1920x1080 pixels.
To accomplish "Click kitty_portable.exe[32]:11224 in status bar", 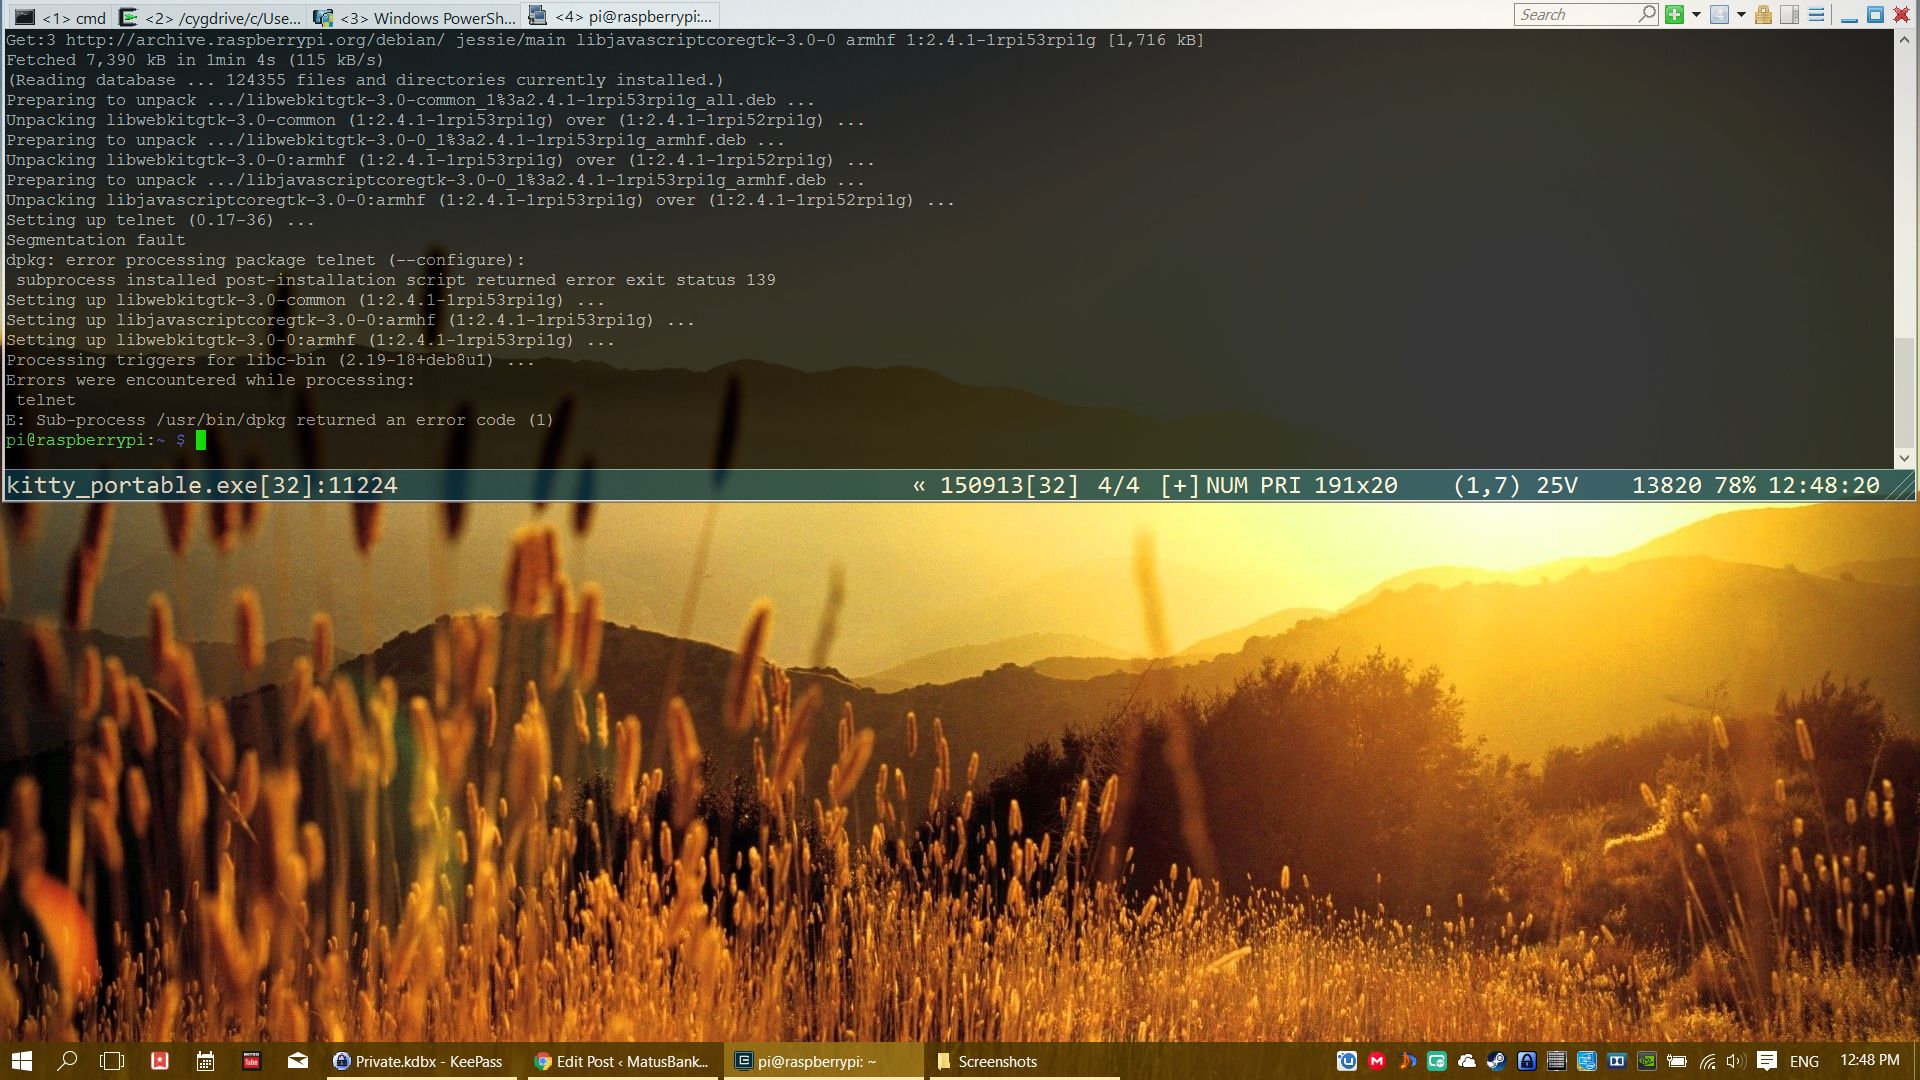I will pyautogui.click(x=202, y=485).
